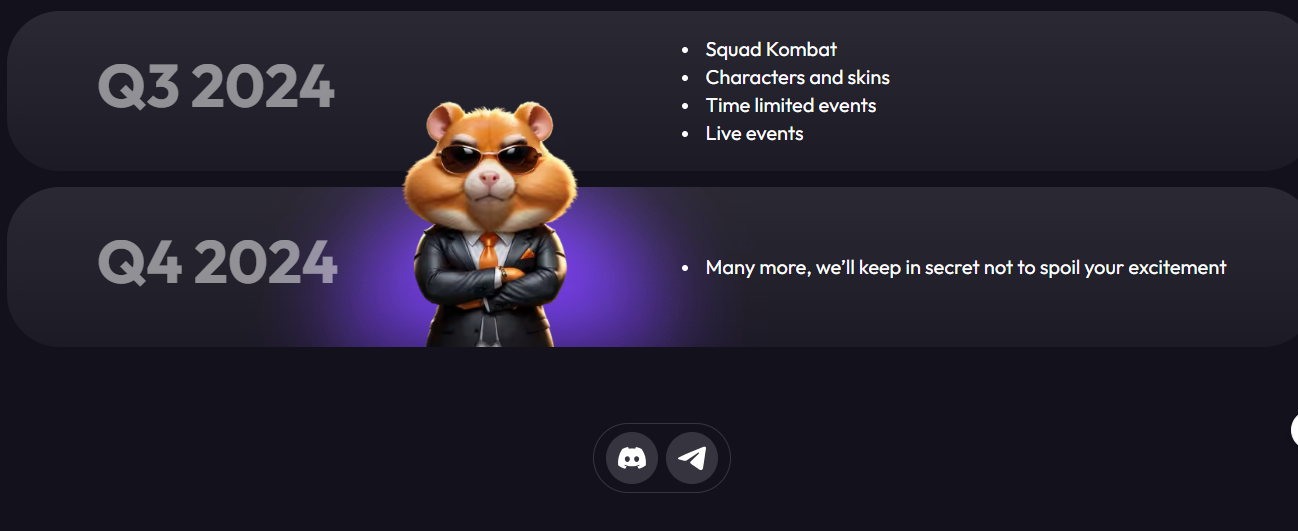The width and height of the screenshot is (1298, 531).
Task: Click the Characters and skins item
Action: 797,77
